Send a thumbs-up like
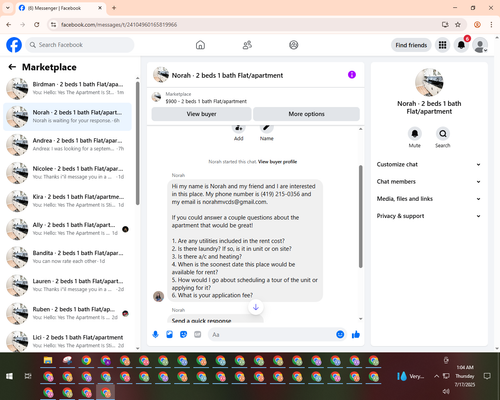The image size is (500, 400). [356, 334]
